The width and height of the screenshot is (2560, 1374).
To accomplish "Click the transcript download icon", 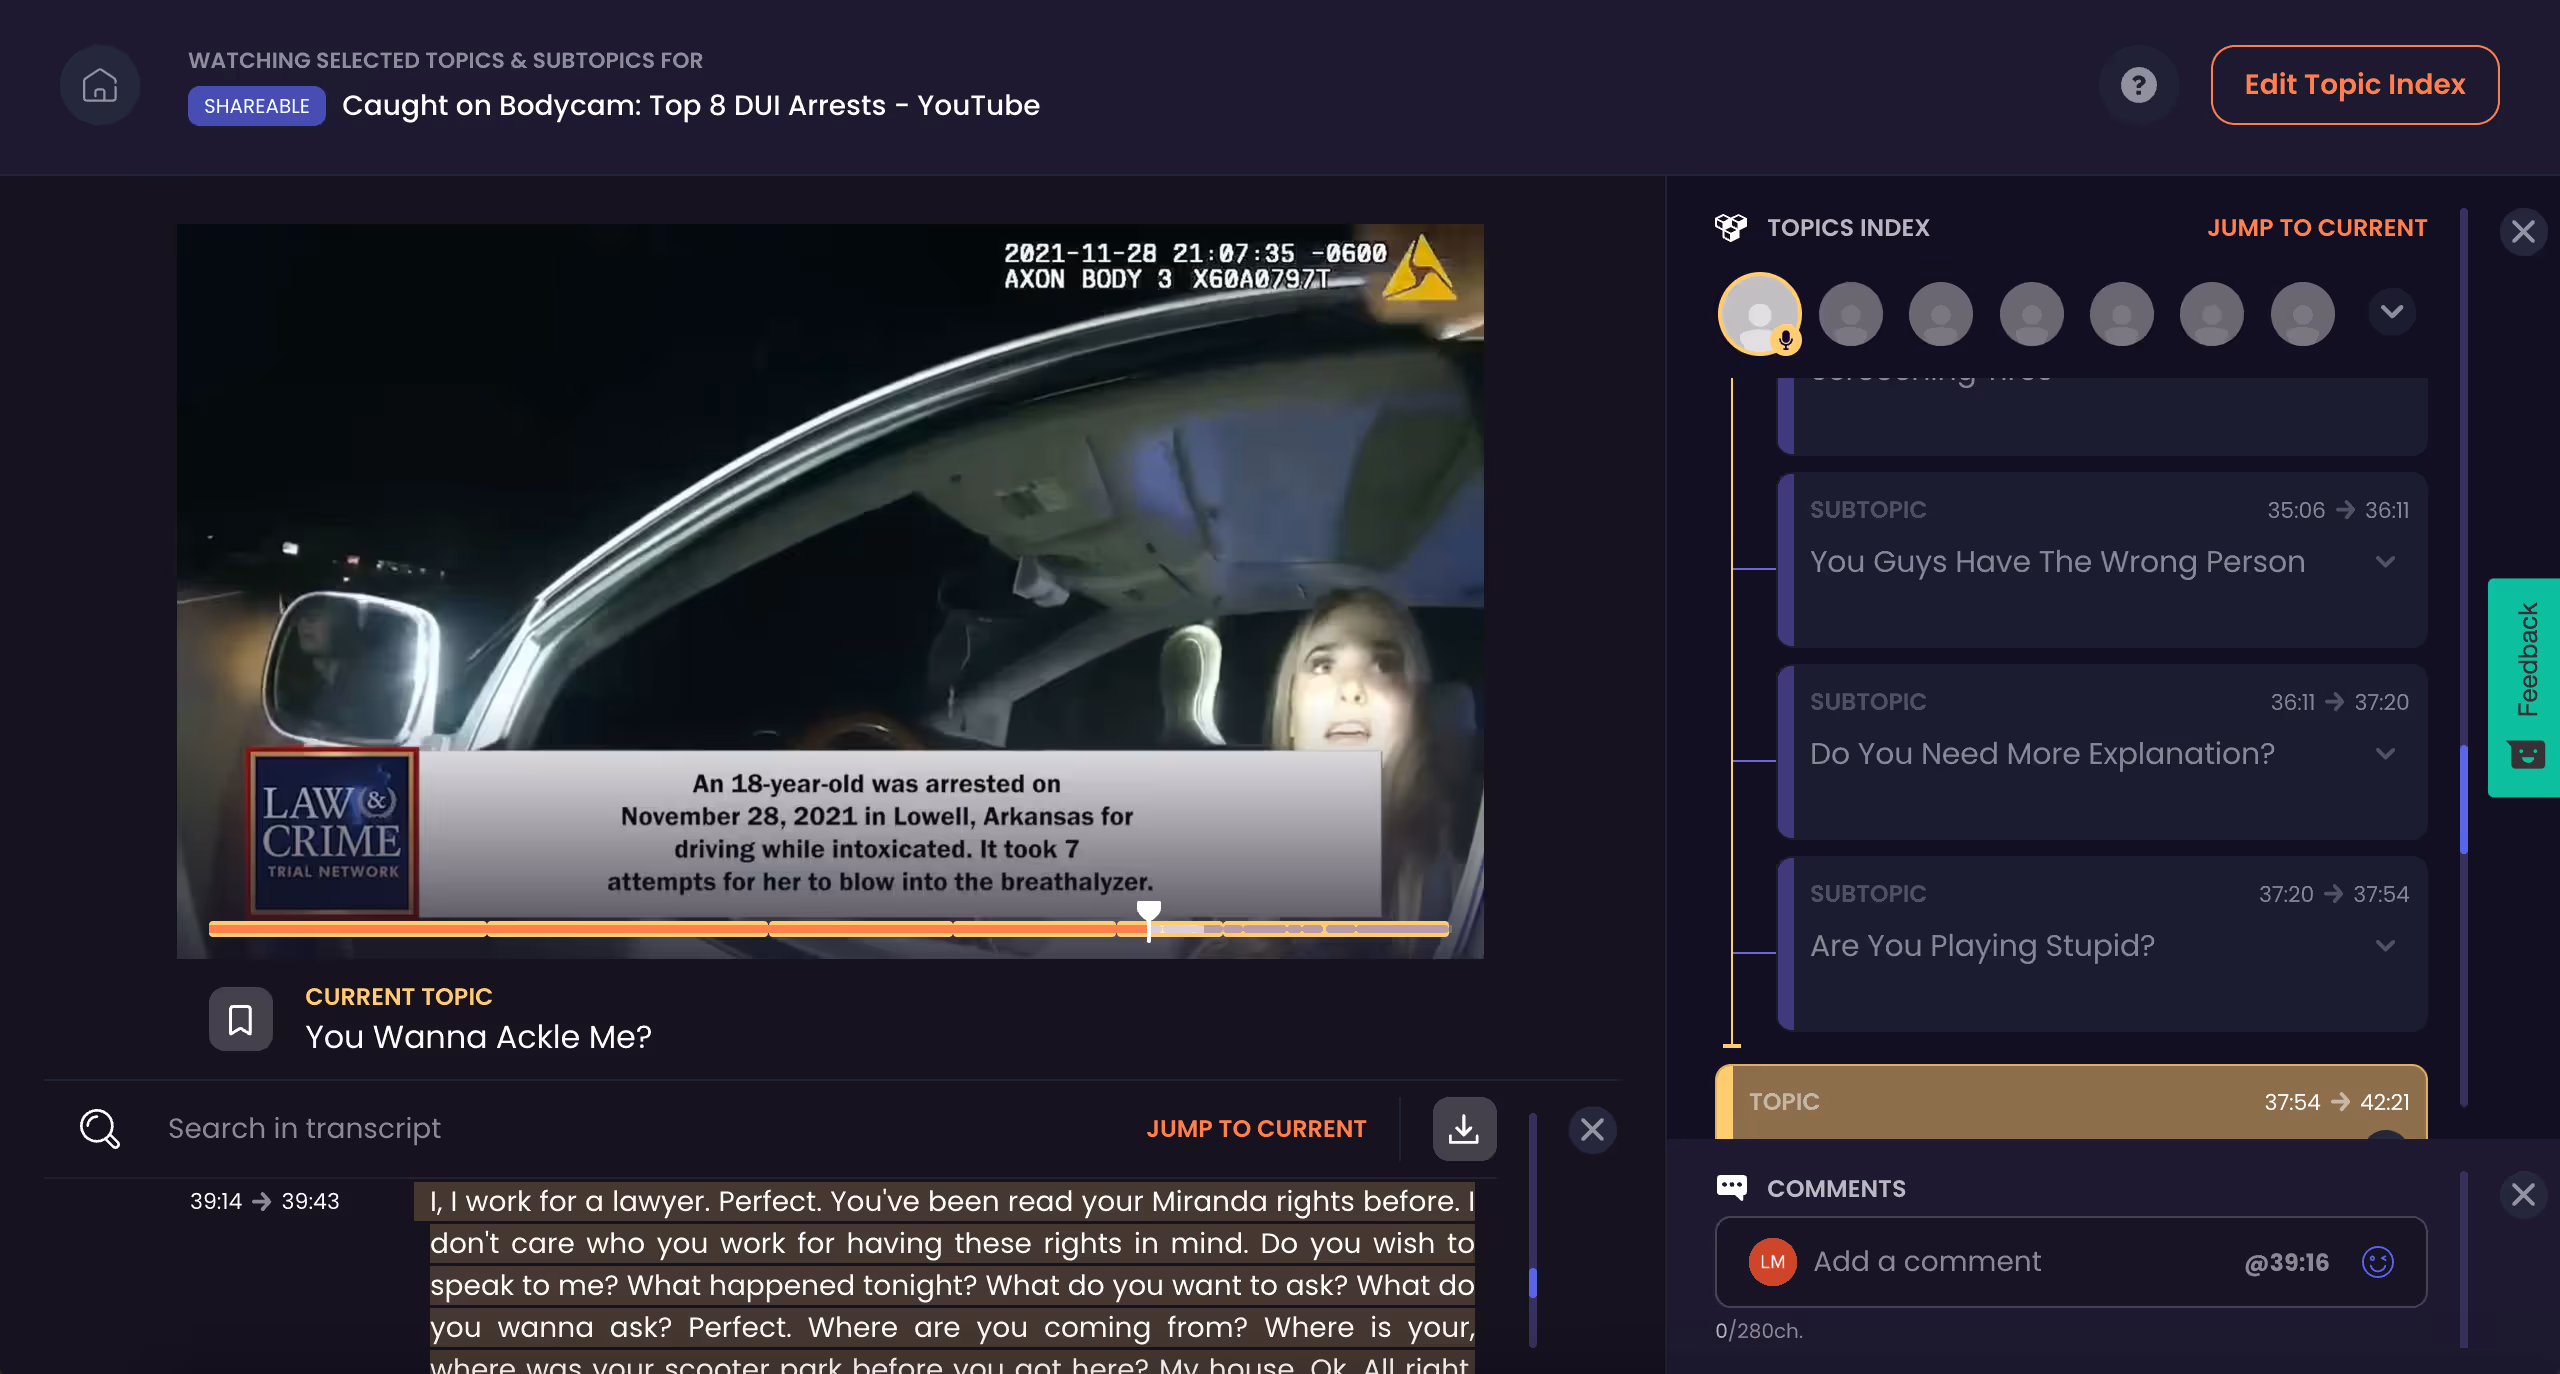I will point(1463,1129).
